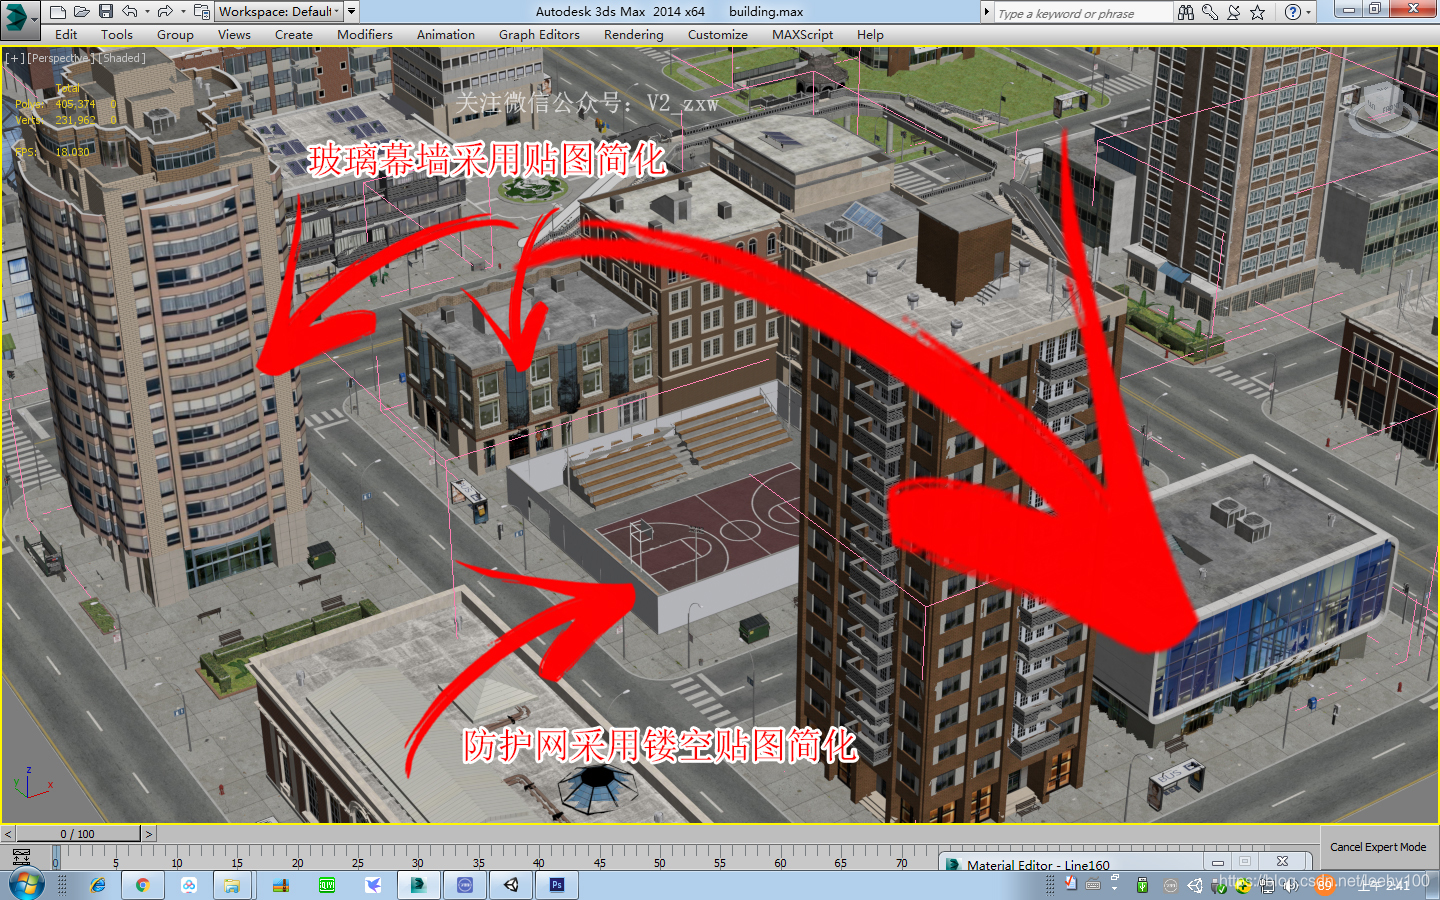Open the green iQIYI icon on taskbar
Viewport: 1440px width, 900px height.
click(x=326, y=885)
